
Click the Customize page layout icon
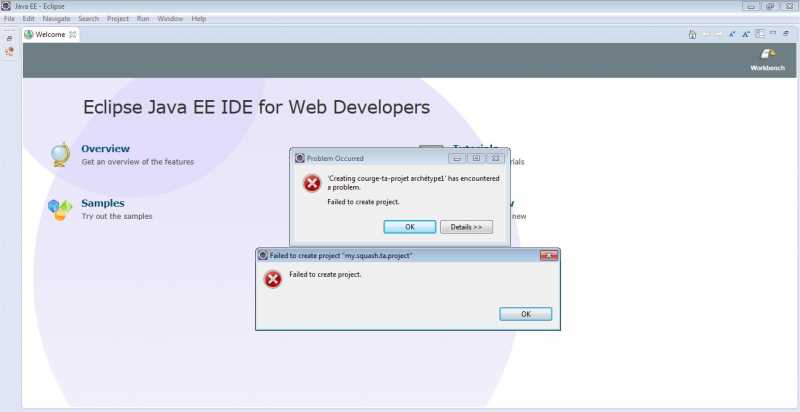[759, 34]
